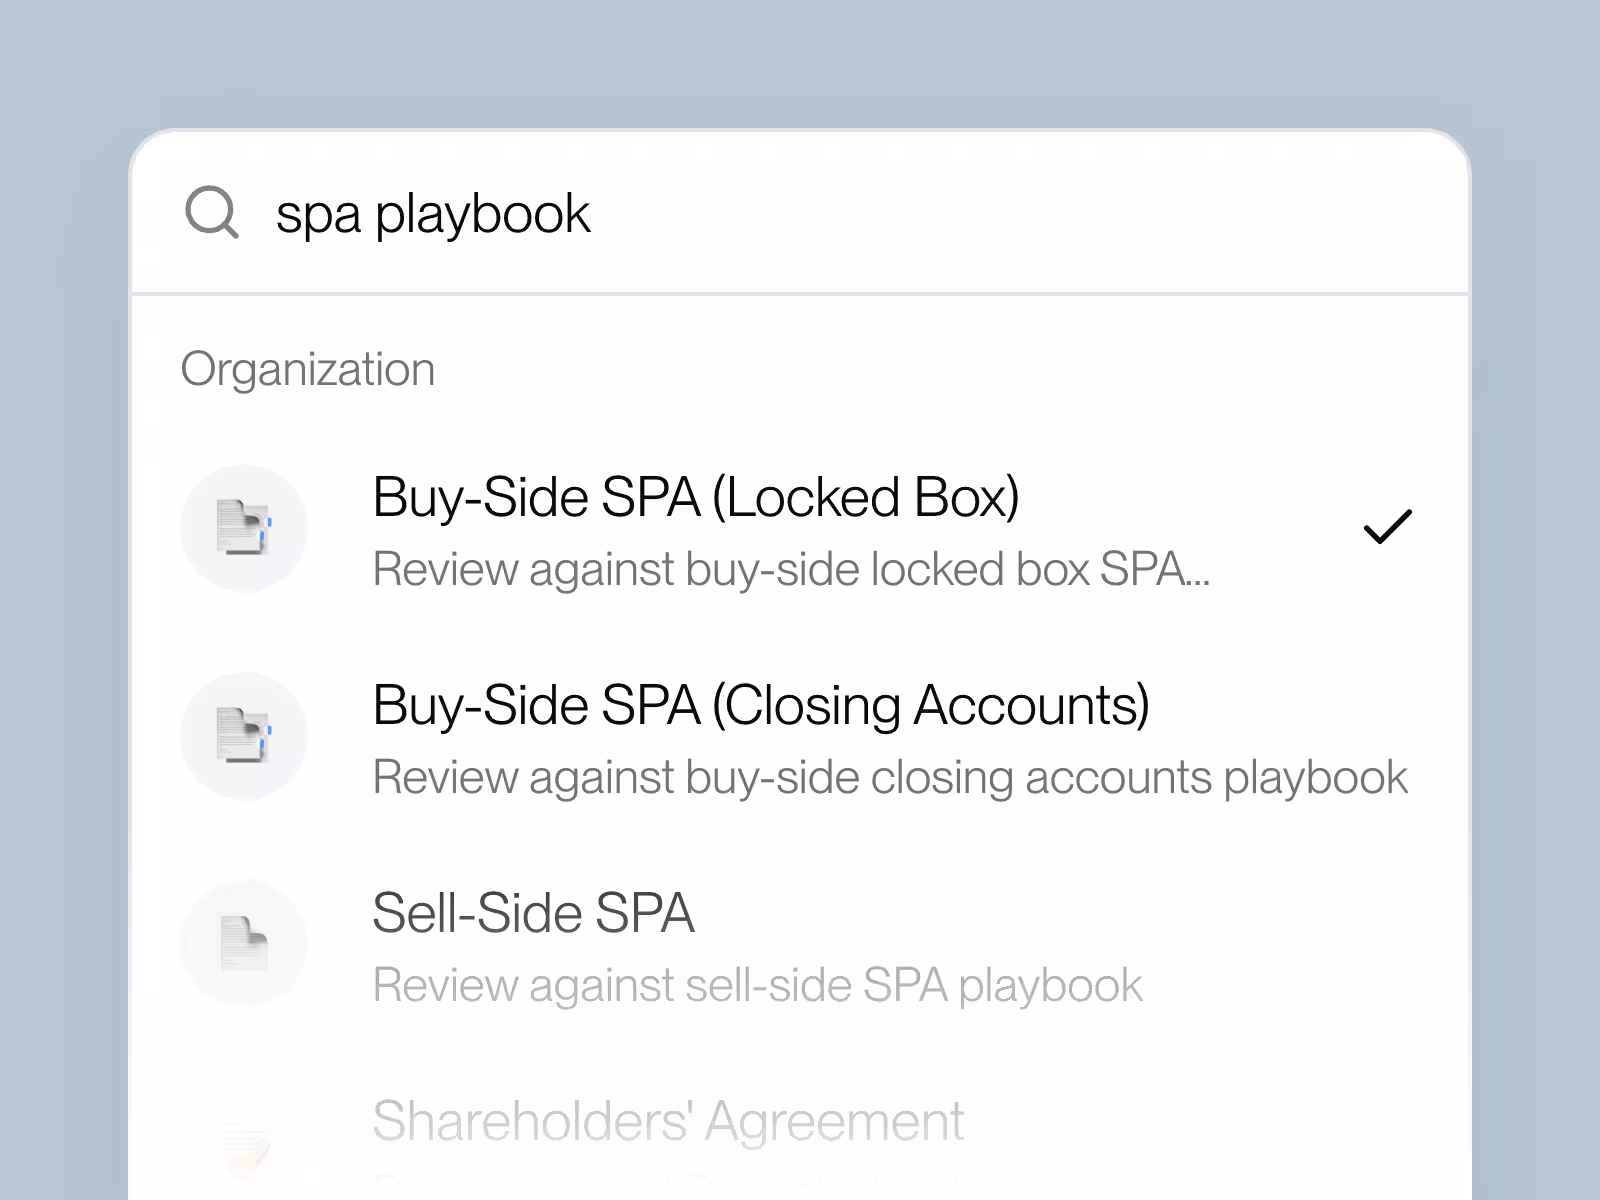Viewport: 1600px width, 1200px height.
Task: Click 'Review against buy-side closing accounts playbook' text
Action: click(x=890, y=778)
